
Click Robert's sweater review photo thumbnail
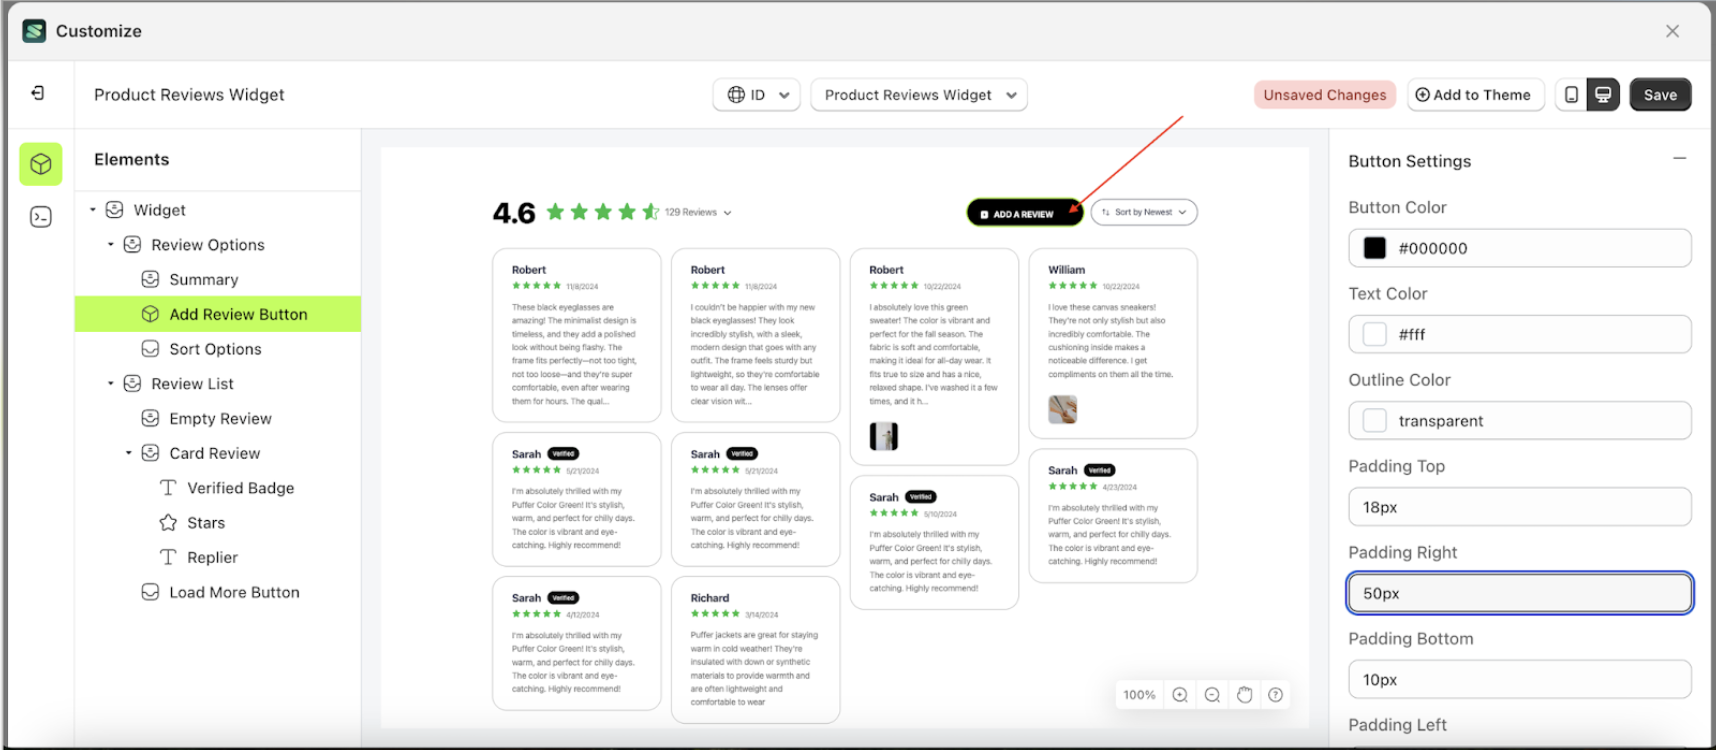(x=883, y=436)
